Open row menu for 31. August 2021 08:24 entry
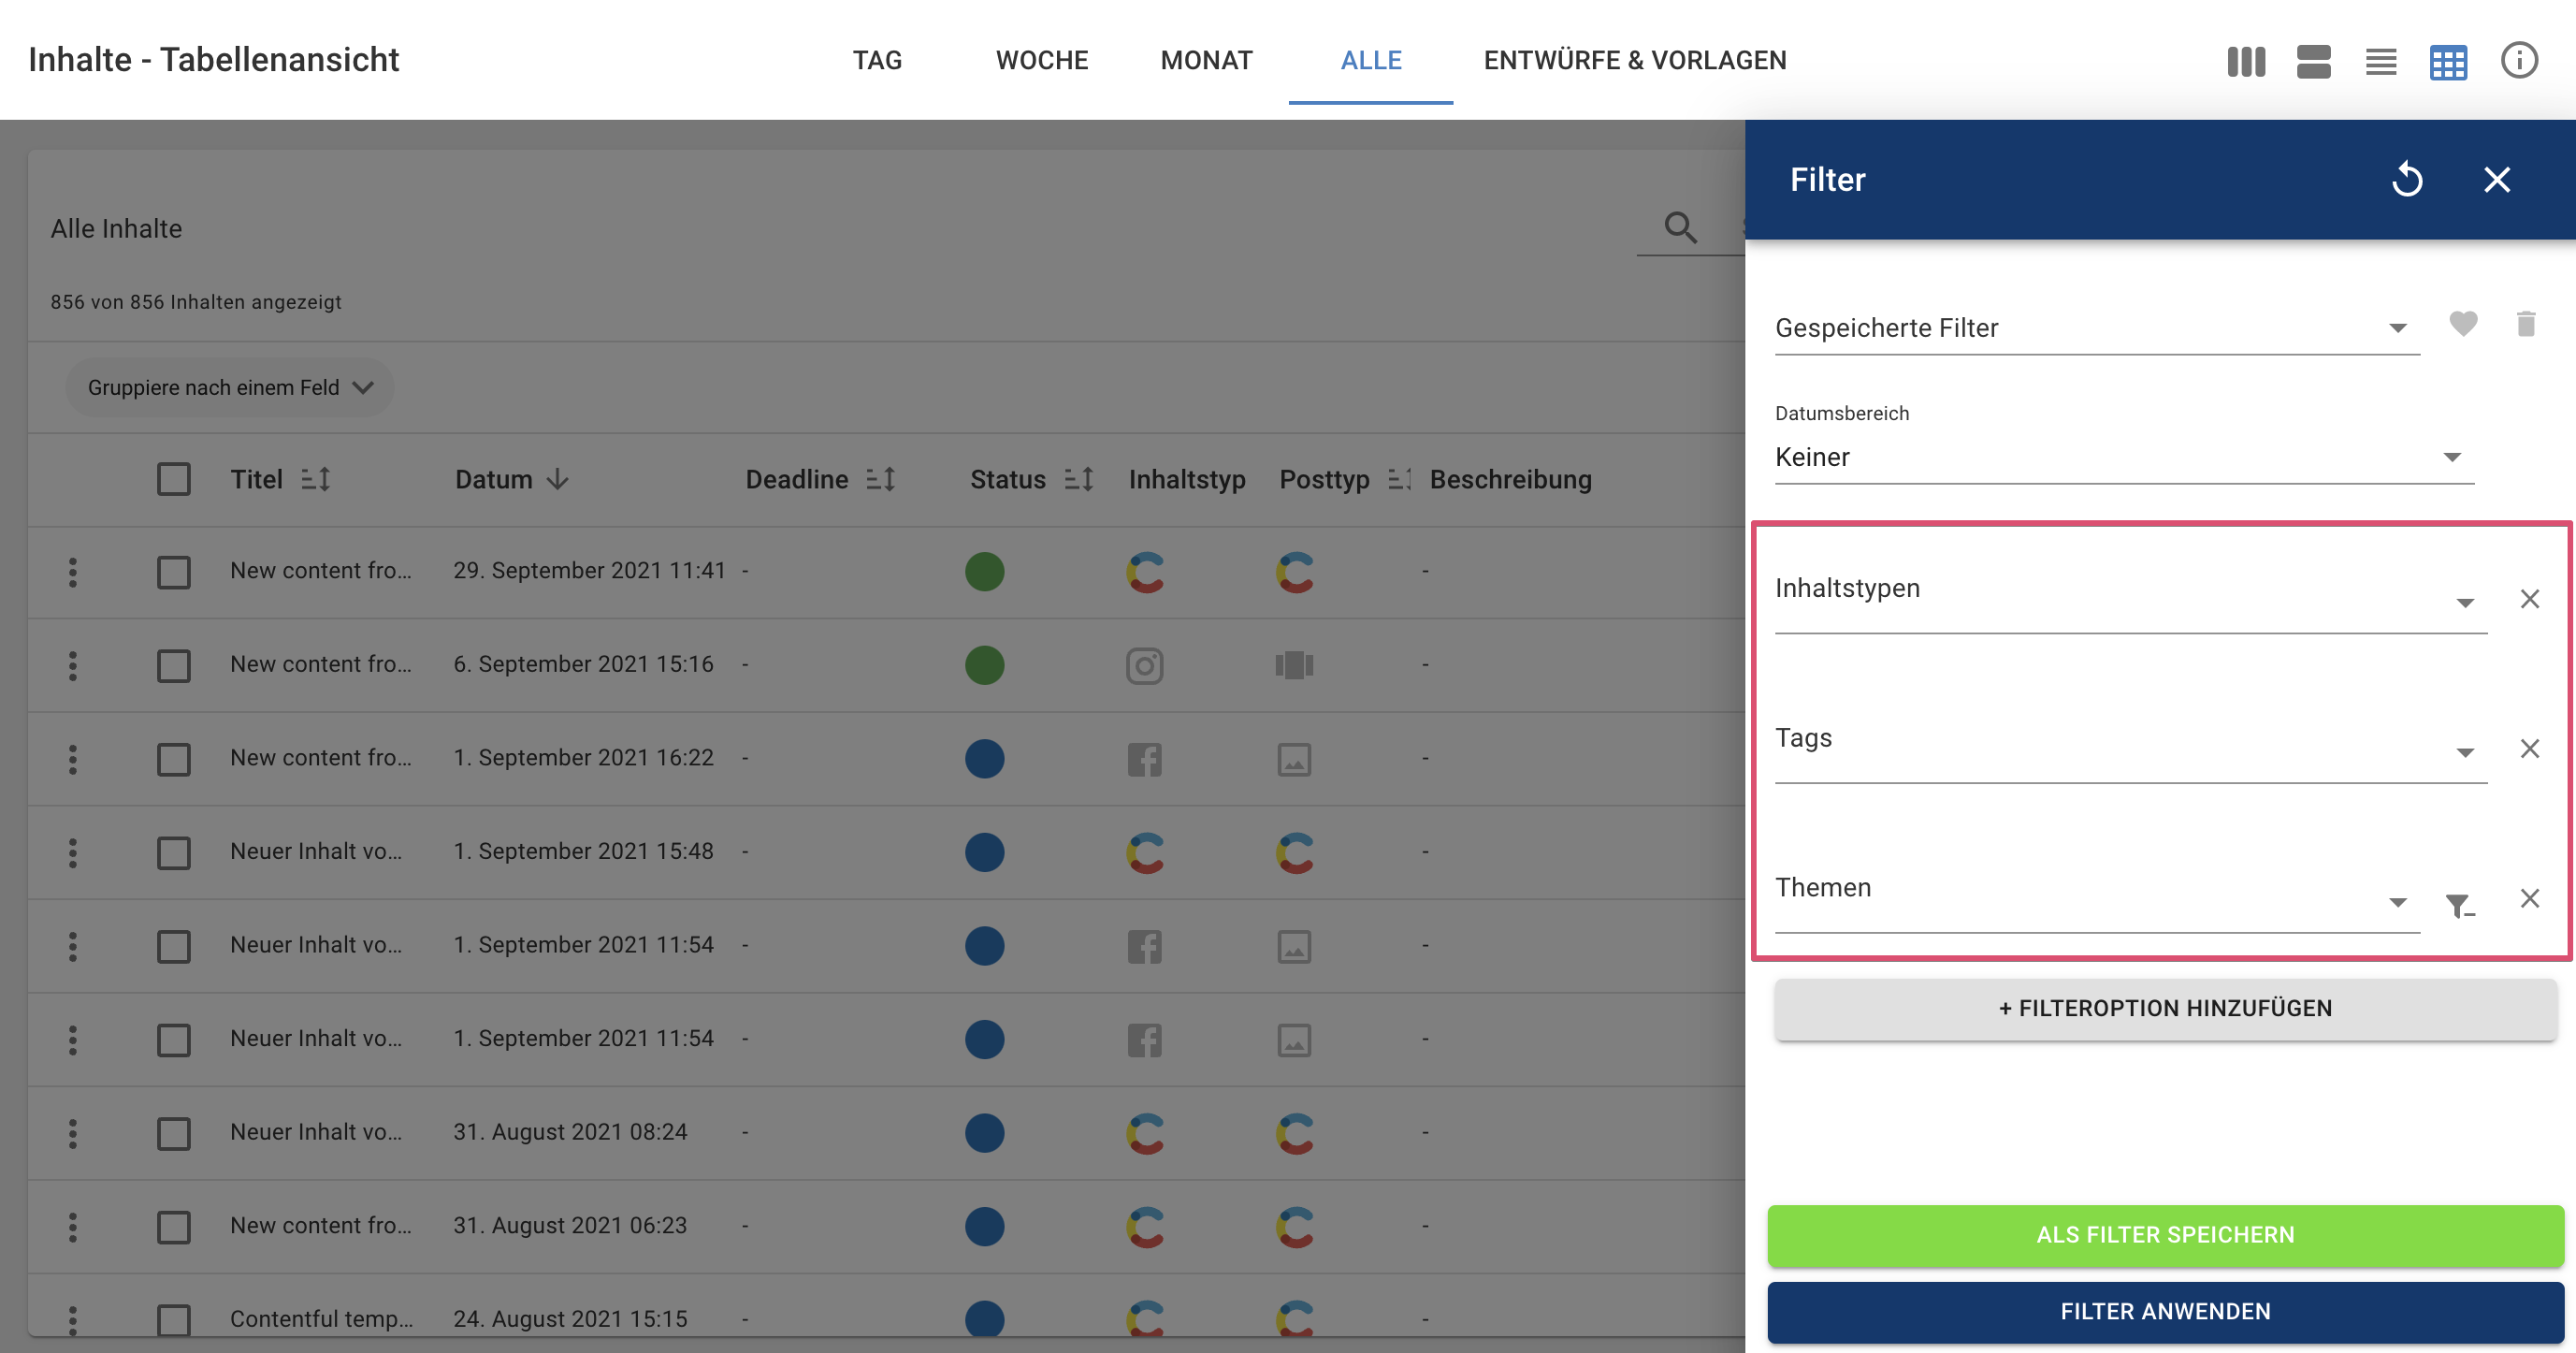This screenshot has width=2576, height=1353. pyautogui.click(x=72, y=1133)
